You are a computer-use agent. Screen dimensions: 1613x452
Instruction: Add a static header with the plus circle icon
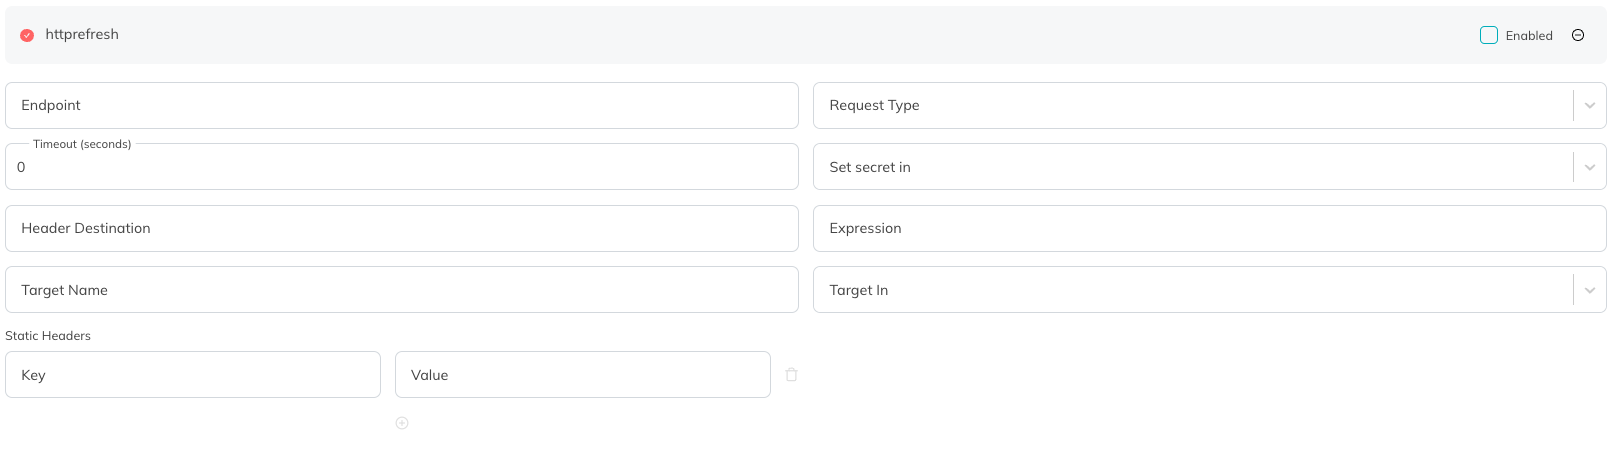click(x=402, y=423)
